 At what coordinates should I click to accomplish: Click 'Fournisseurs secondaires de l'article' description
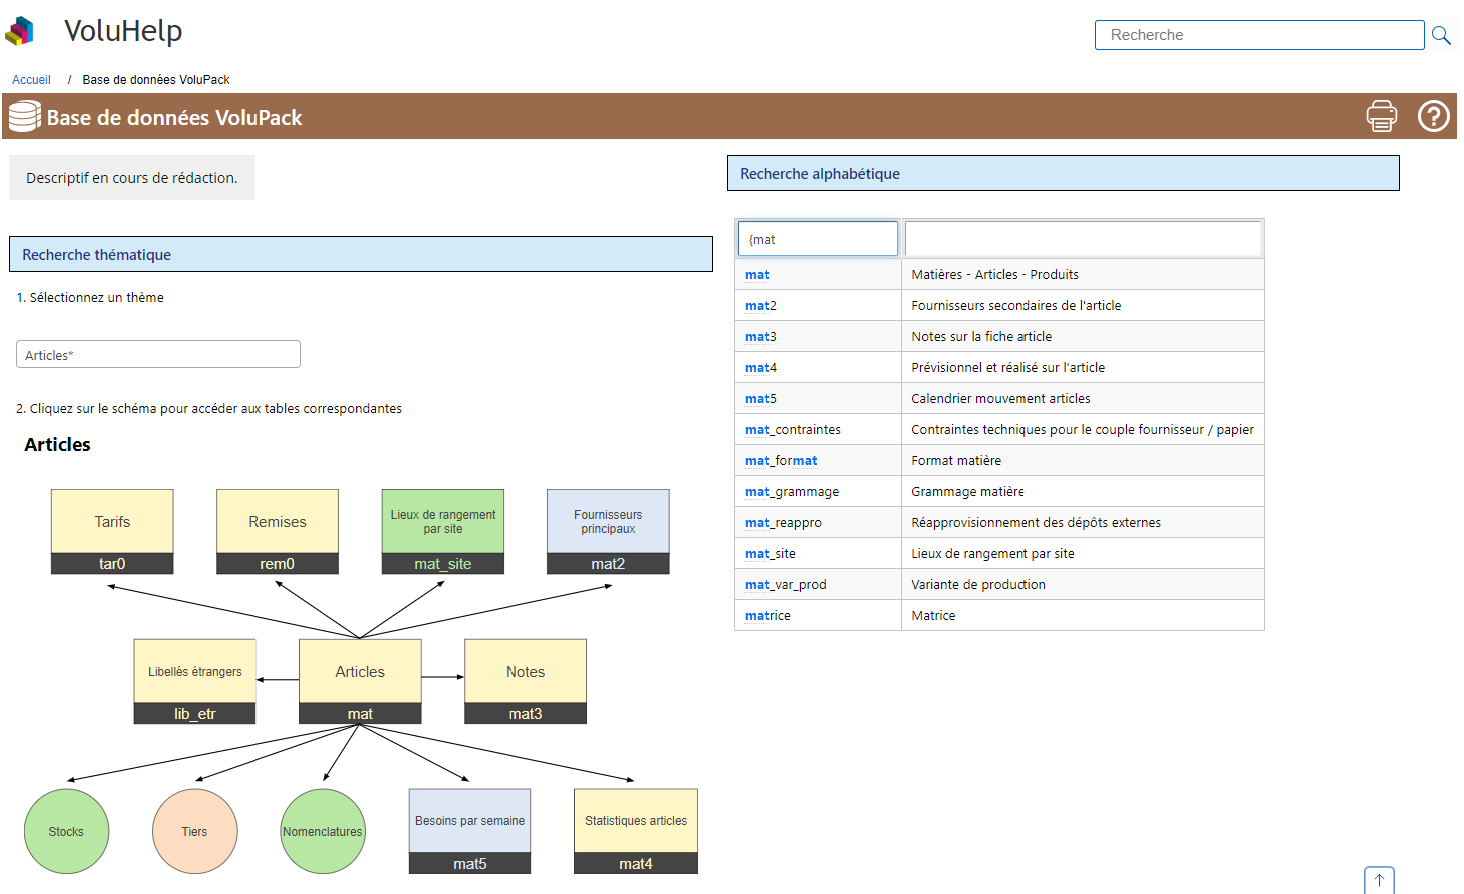pos(1016,306)
